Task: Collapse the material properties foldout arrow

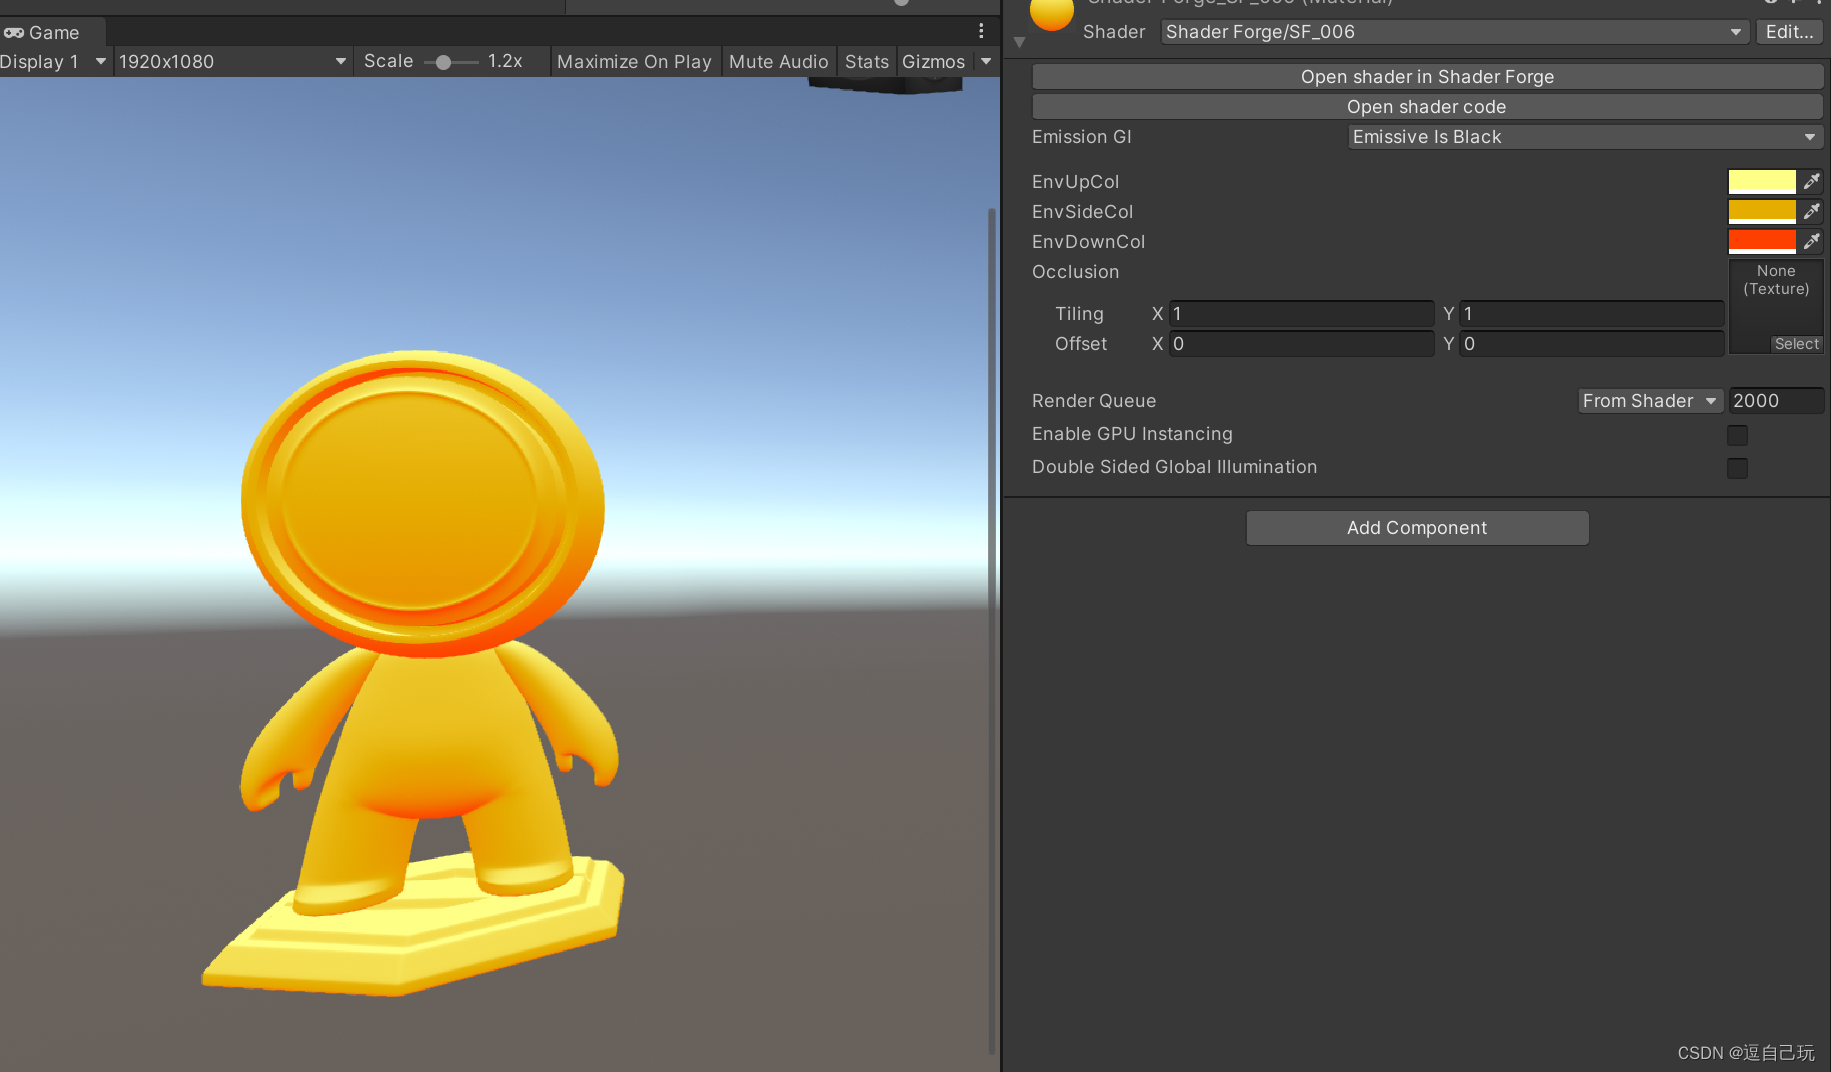Action: [x=1019, y=42]
